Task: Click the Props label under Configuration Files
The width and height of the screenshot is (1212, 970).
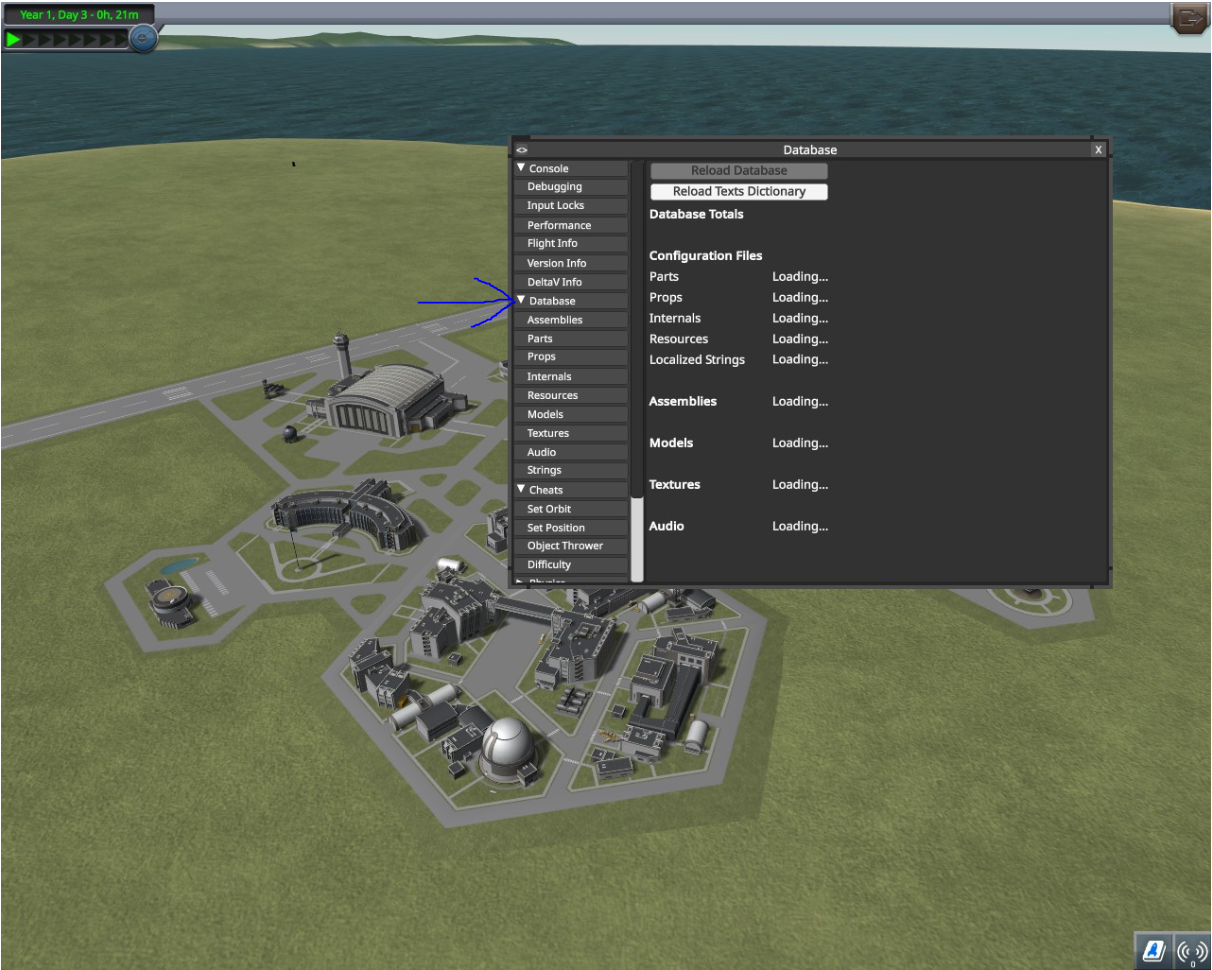Action: (x=666, y=298)
